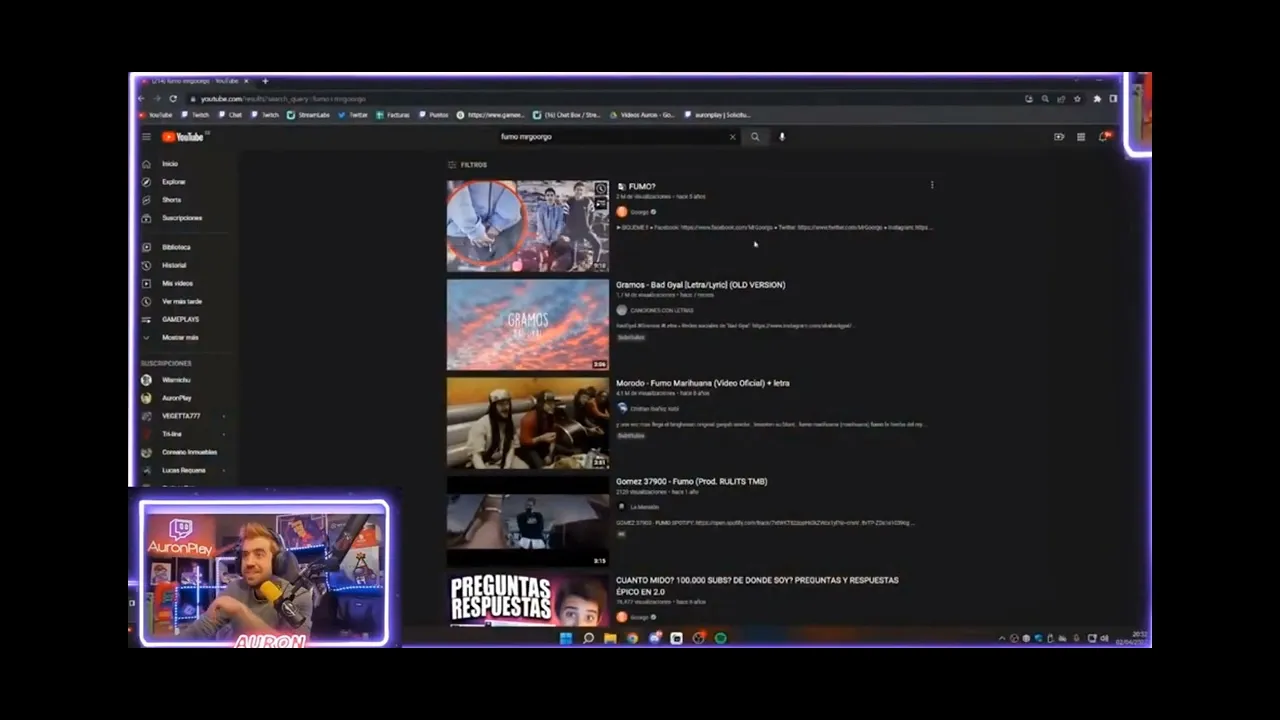Open the PREGUNTAS RESPUESTAS video thumbnail
Viewport: 1280px width, 720px height.
coord(527,600)
